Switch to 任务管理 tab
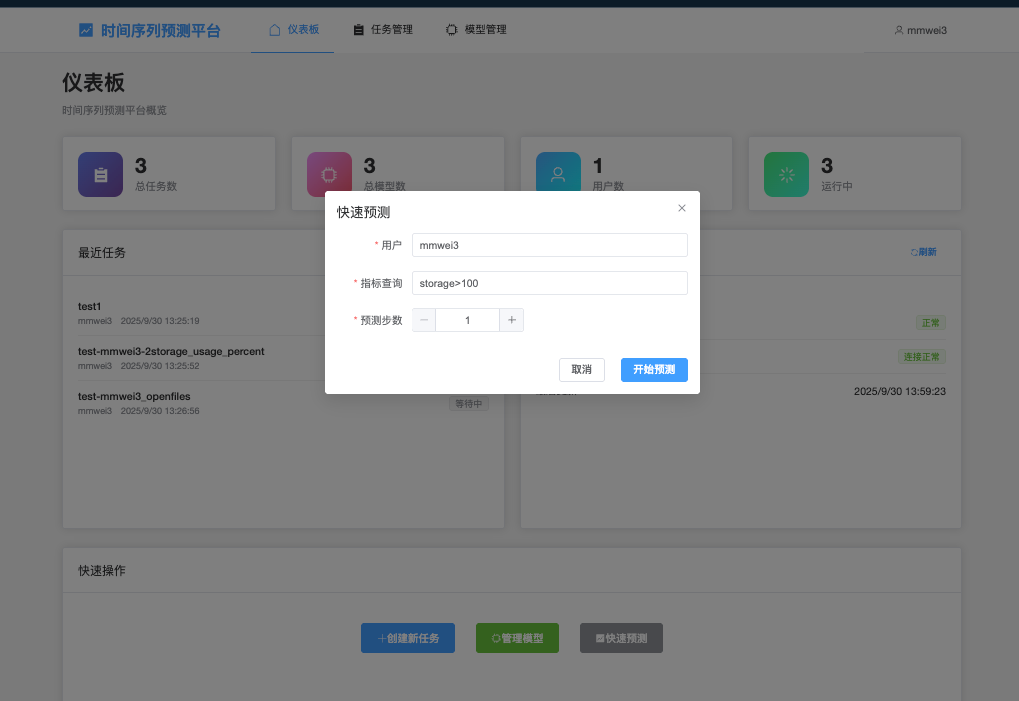1019x701 pixels. pyautogui.click(x=383, y=30)
